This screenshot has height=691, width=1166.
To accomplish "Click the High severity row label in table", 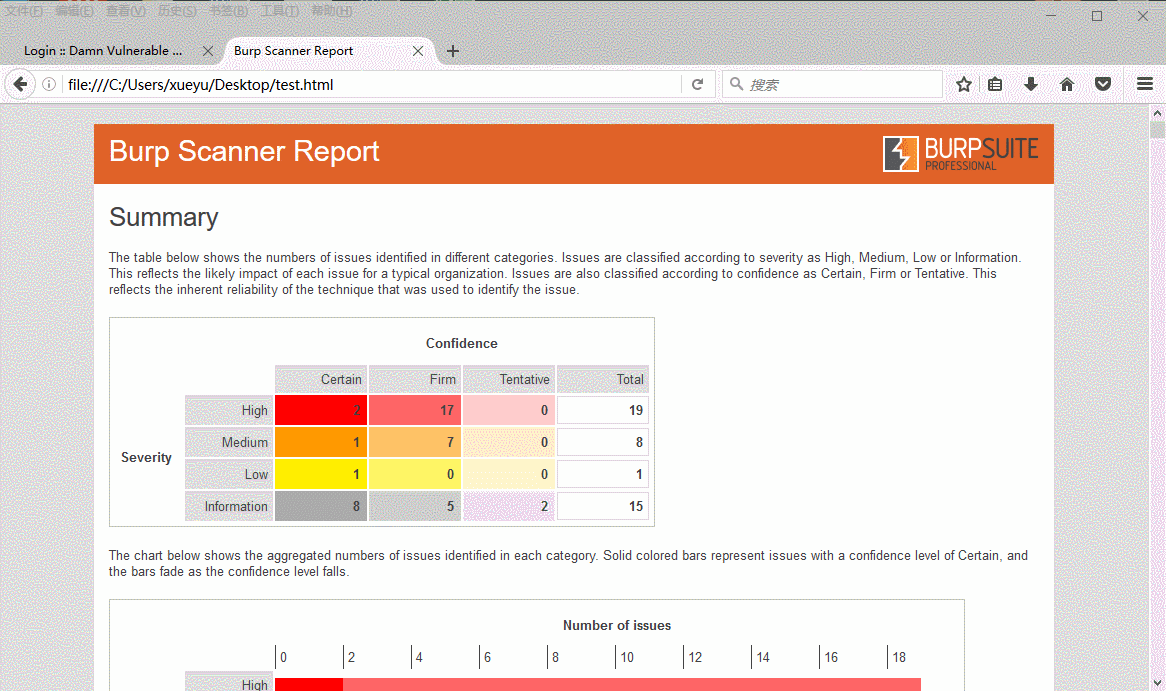I will 228,410.
